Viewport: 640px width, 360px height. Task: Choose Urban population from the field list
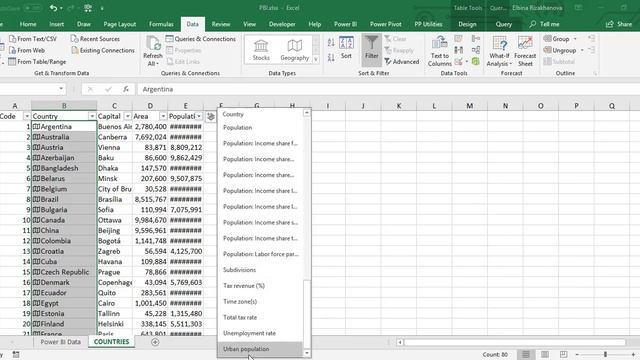260,349
